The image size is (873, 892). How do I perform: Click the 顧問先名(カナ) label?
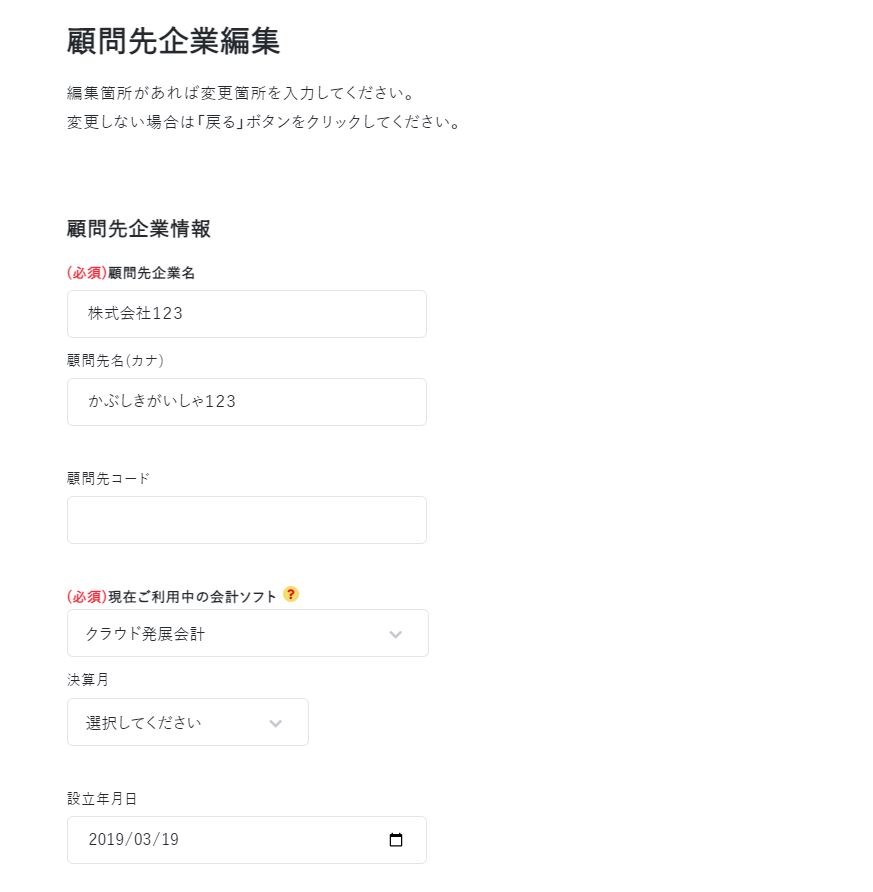coord(115,360)
